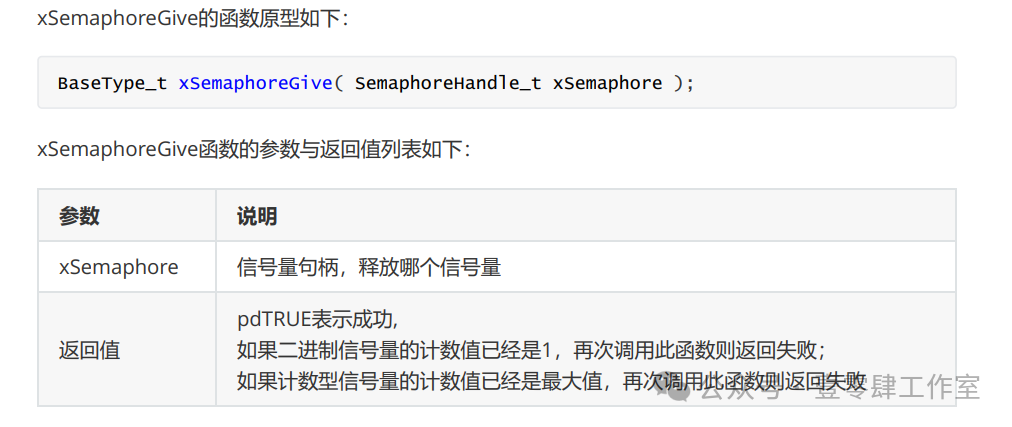Select the 说明 table header cell
This screenshot has height=427, width=1012.
[586, 215]
